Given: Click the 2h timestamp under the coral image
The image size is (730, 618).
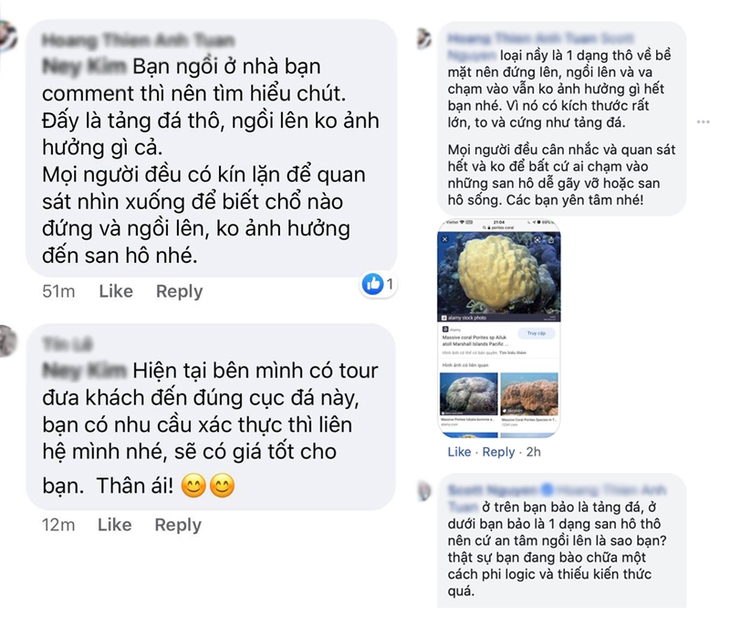Looking at the screenshot, I should tap(534, 452).
